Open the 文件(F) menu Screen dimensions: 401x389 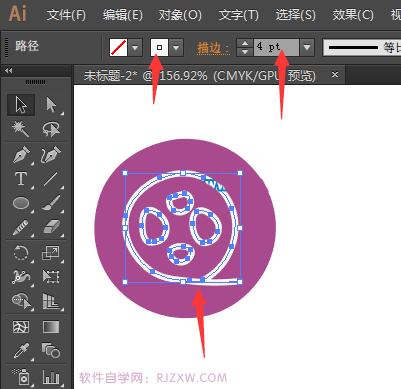tap(66, 15)
